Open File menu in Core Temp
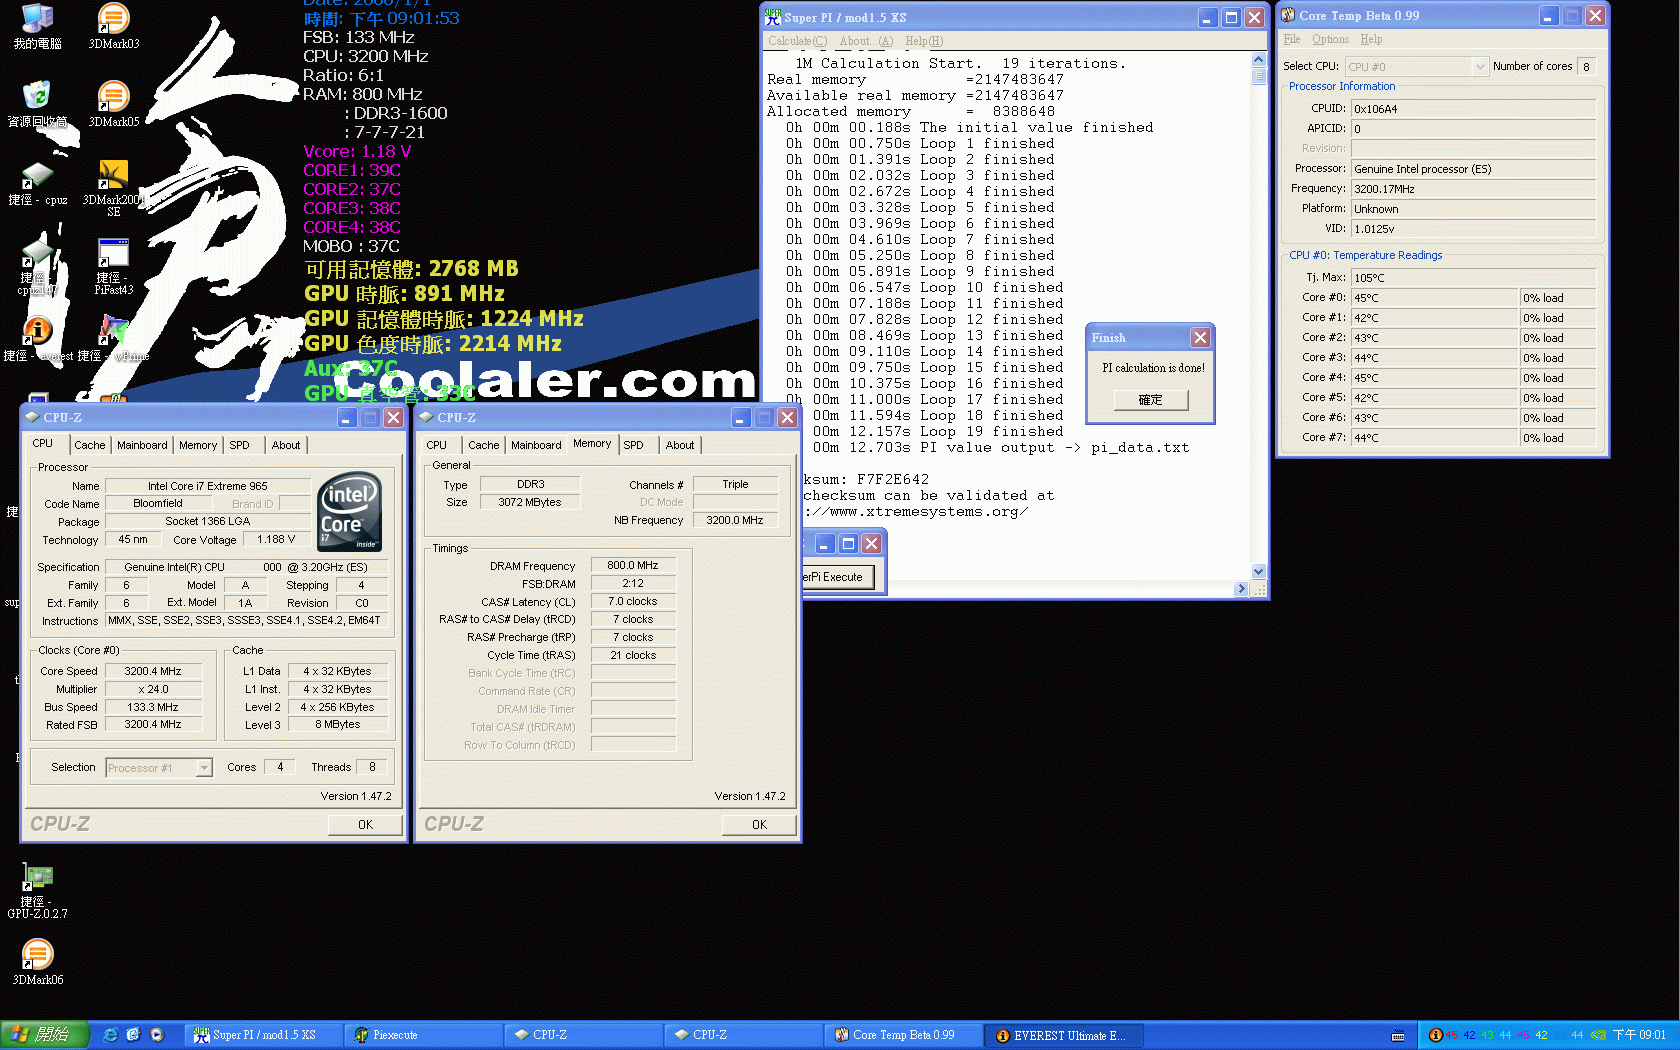 (1292, 39)
